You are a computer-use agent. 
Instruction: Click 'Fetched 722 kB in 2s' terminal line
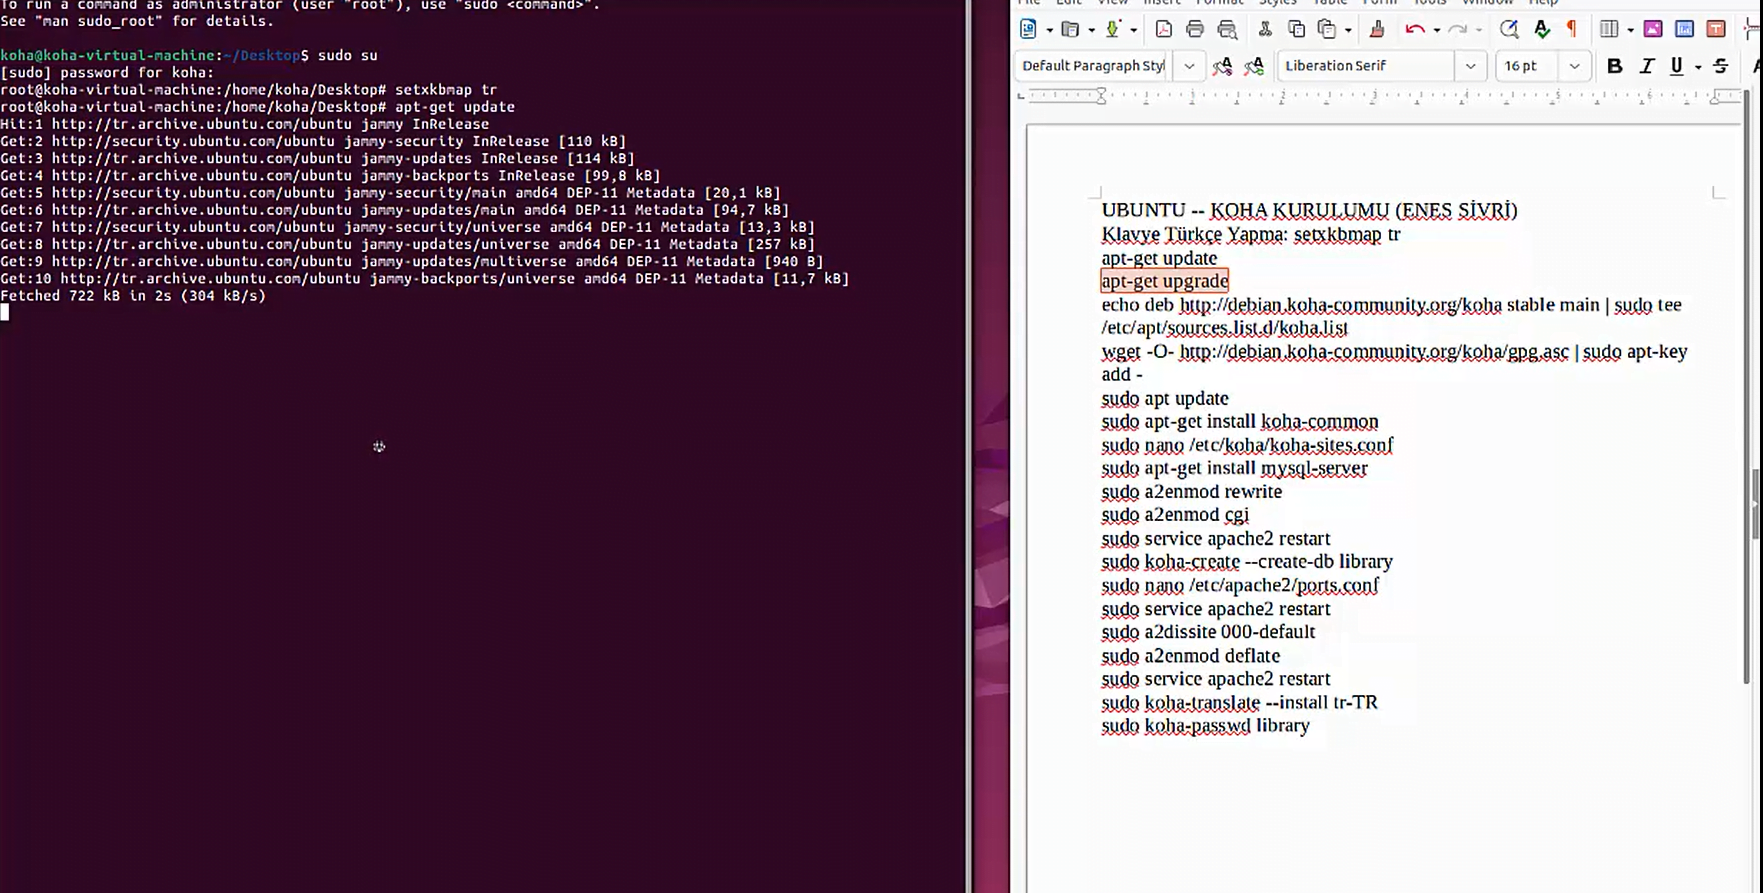click(x=133, y=296)
